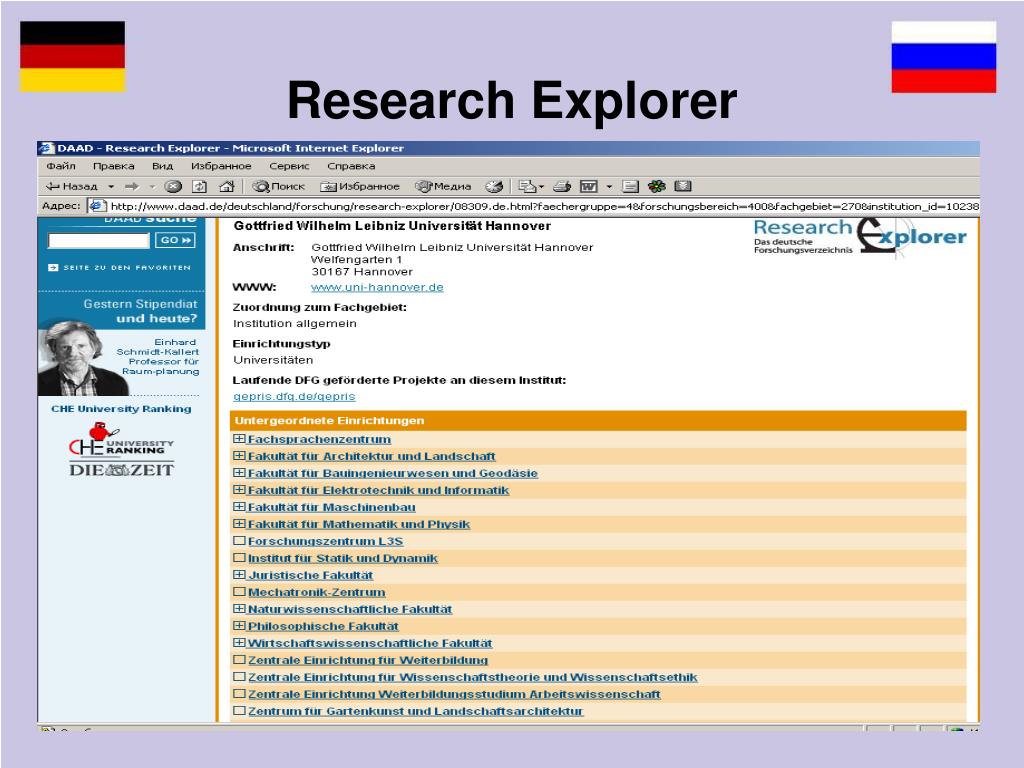
Task: Open the Медиа media toolbar button
Action: 443,186
